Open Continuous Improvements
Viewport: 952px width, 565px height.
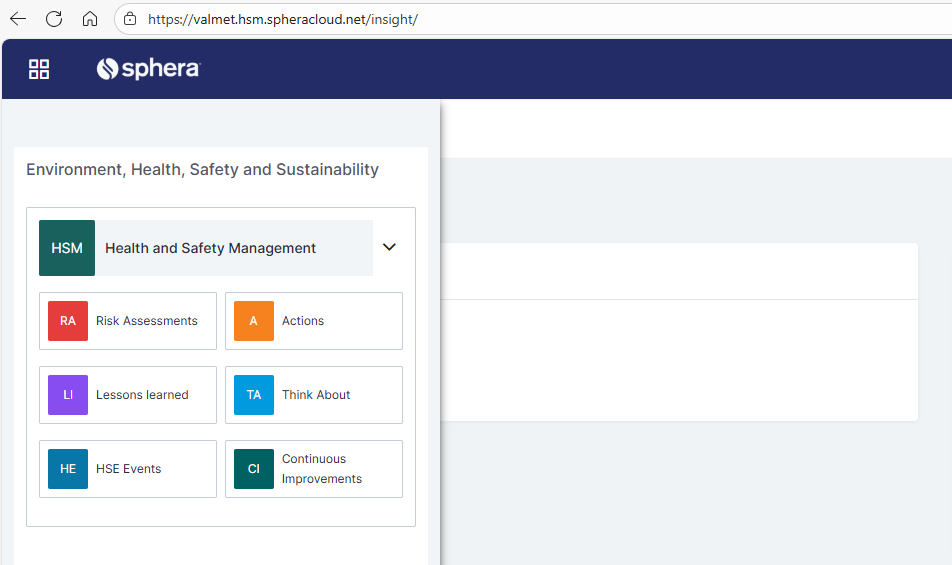coord(322,469)
